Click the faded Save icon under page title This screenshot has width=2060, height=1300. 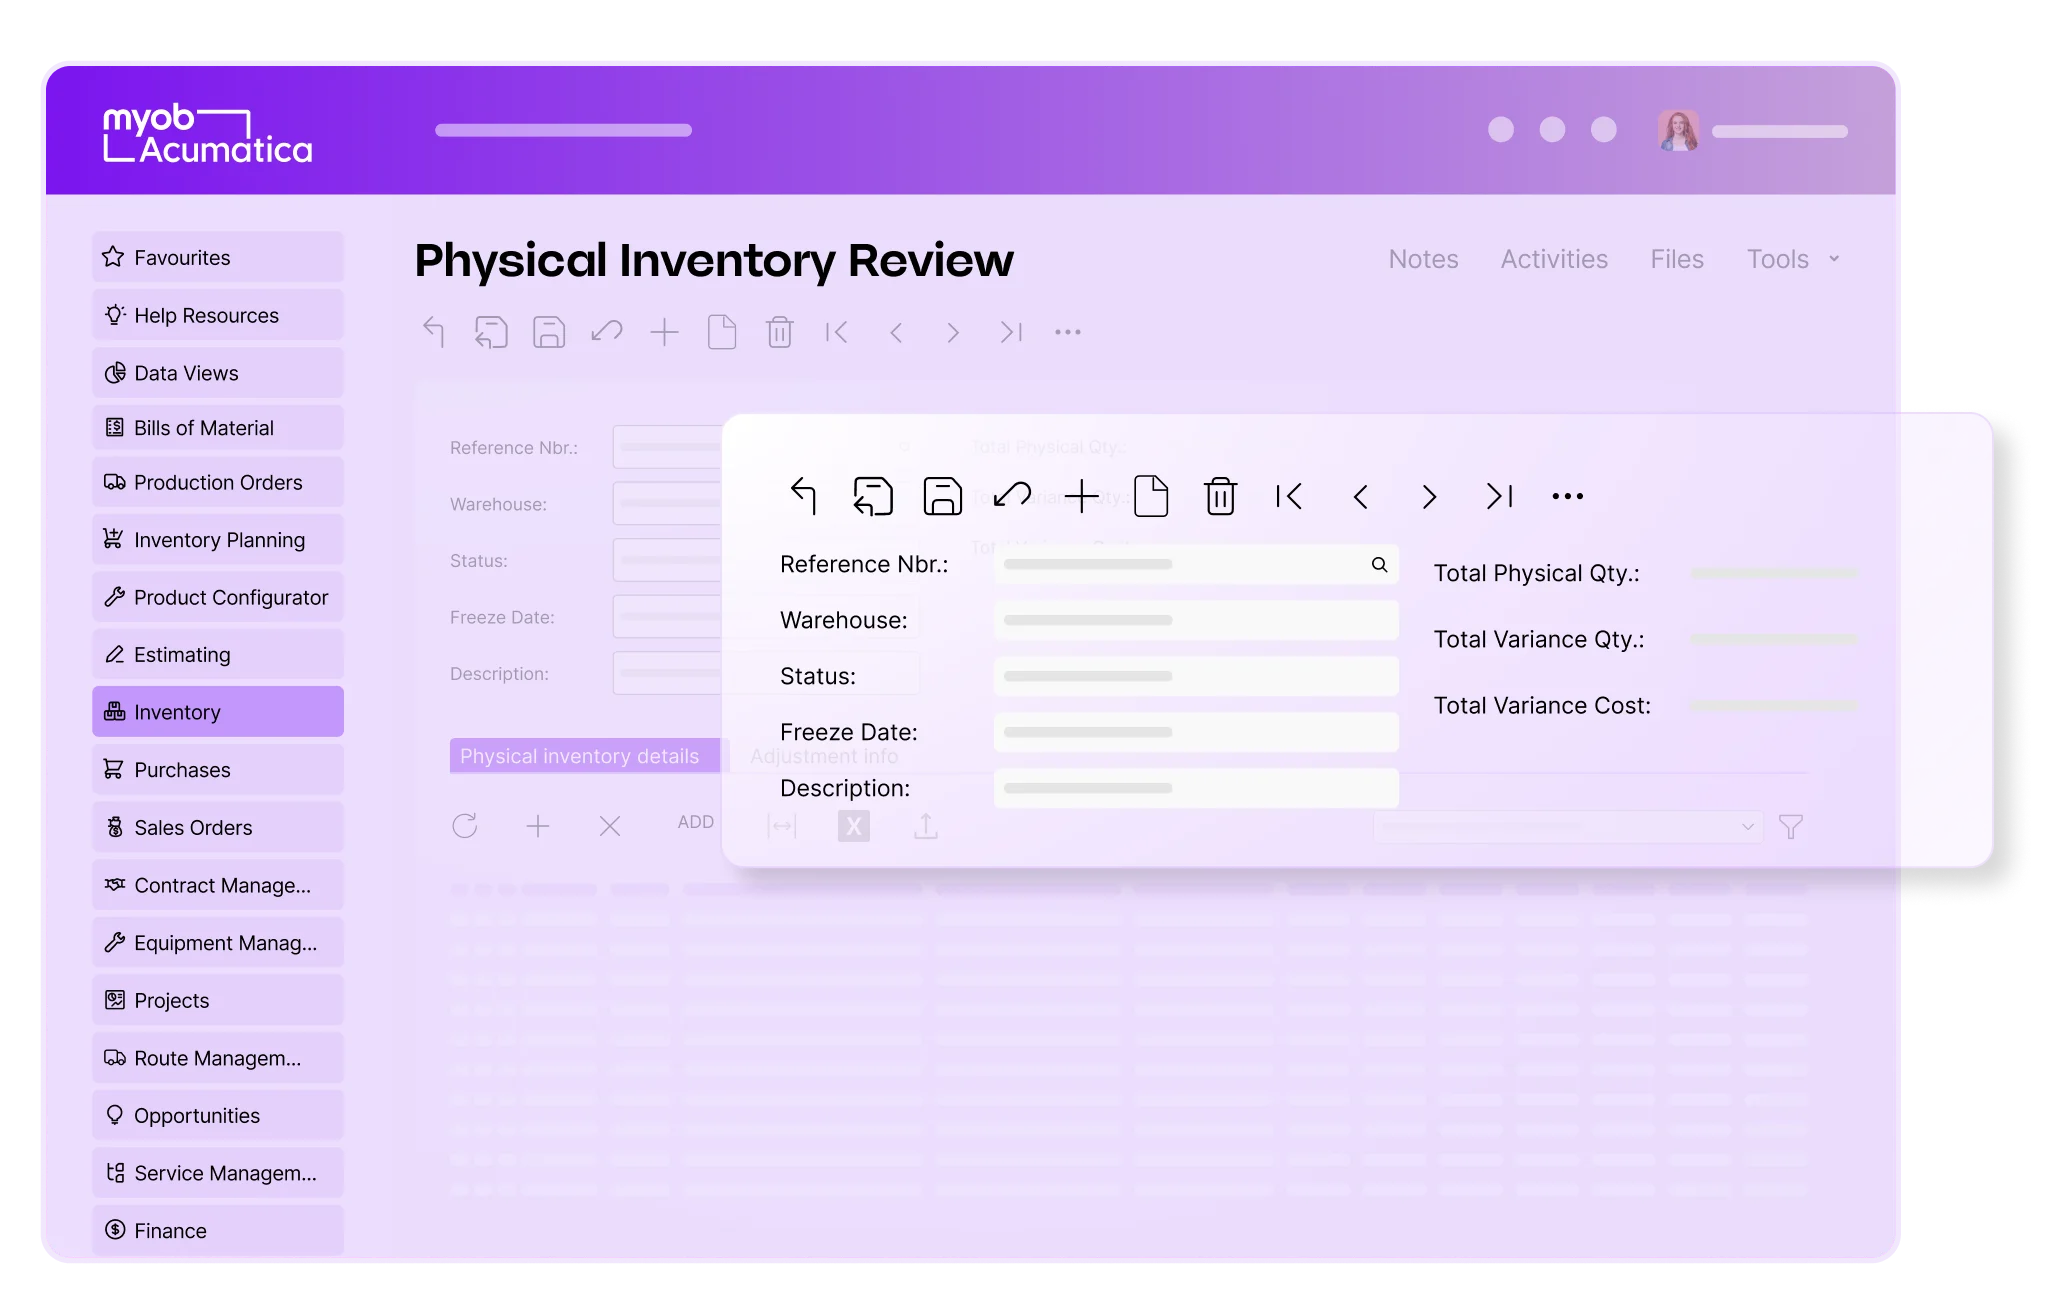(549, 332)
